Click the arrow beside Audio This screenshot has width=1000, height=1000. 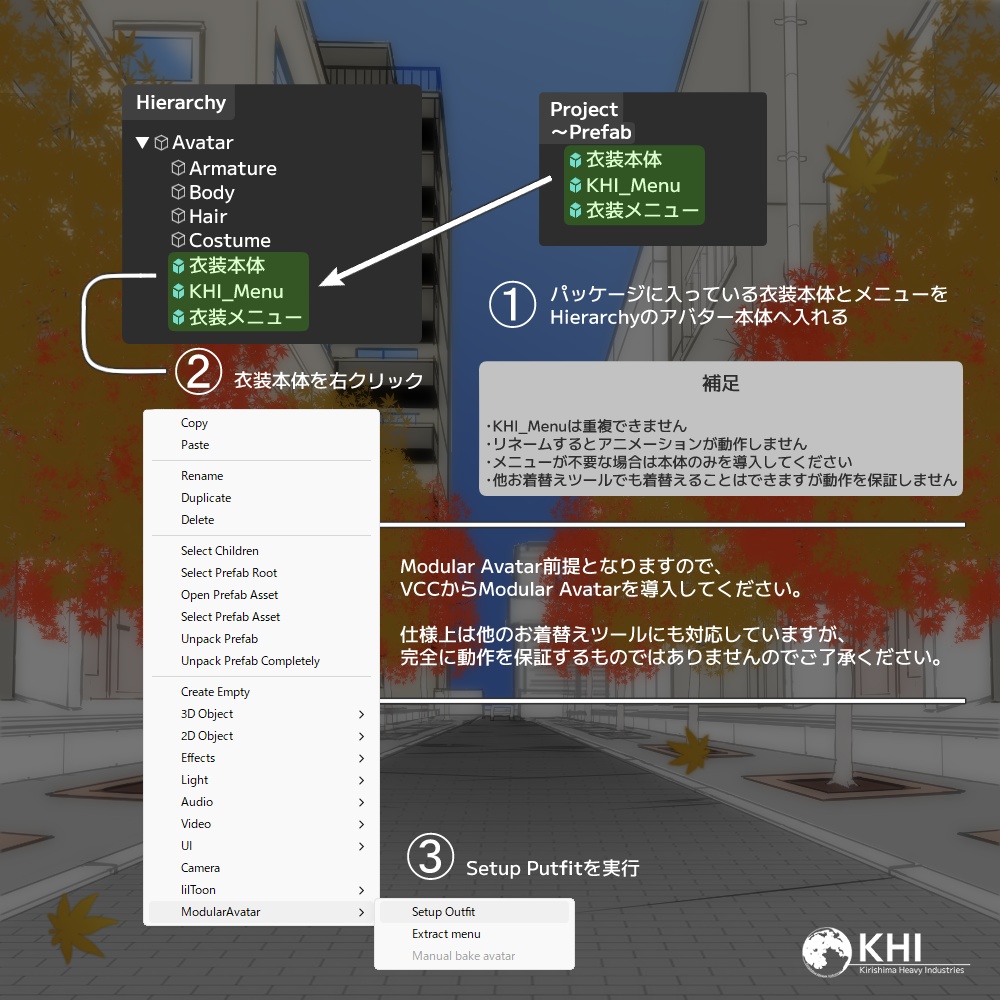click(362, 802)
